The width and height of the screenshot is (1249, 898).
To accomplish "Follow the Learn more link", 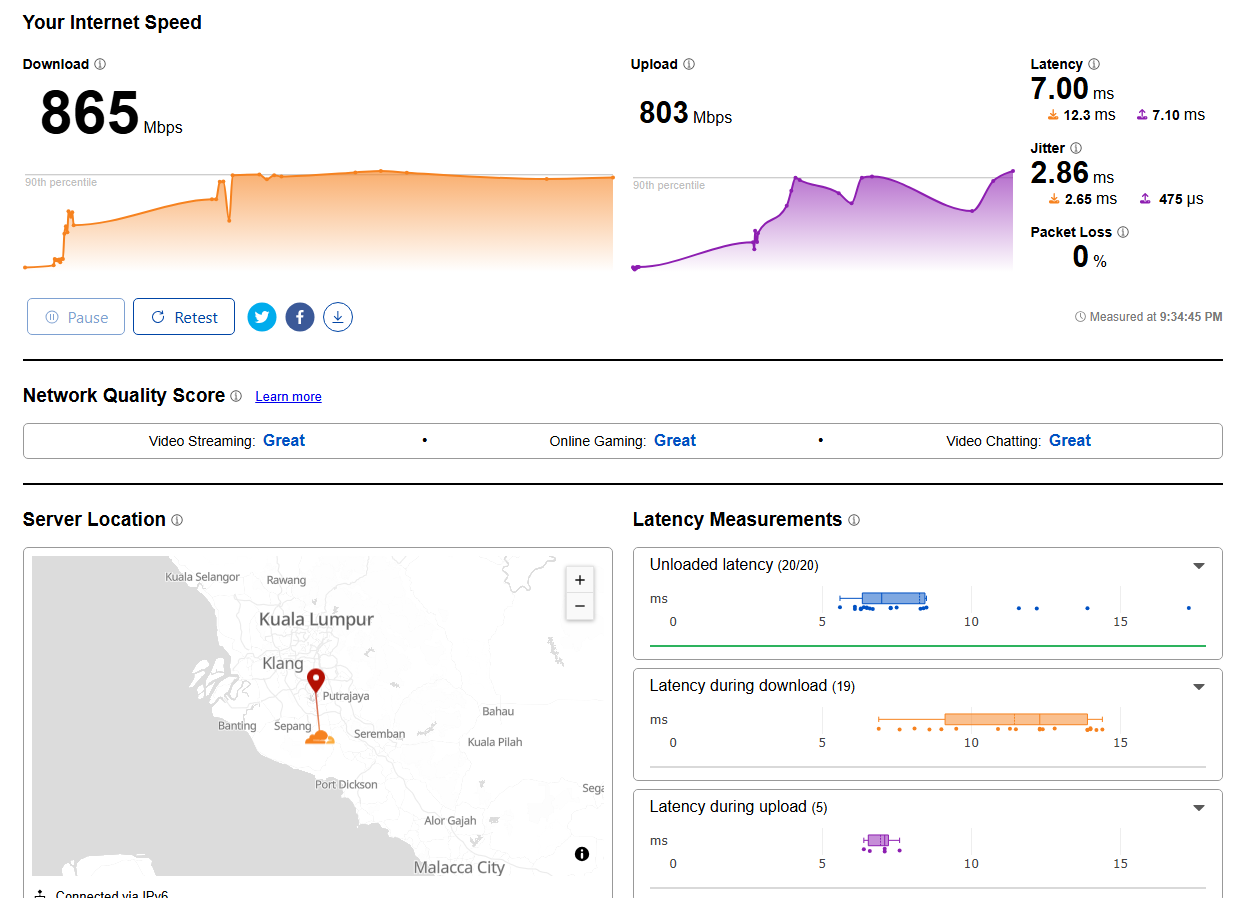I will point(288,397).
